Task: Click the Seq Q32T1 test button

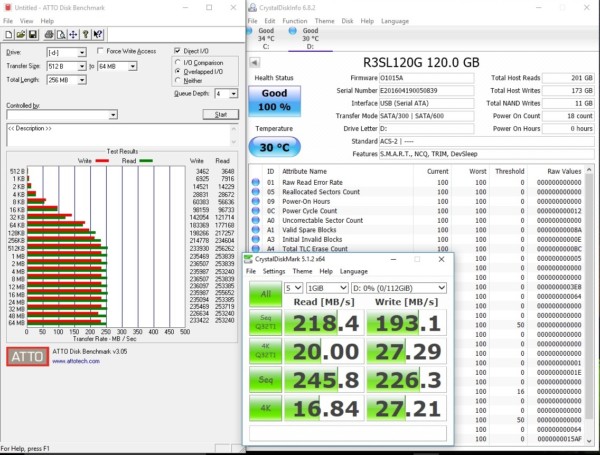Action: point(266,323)
